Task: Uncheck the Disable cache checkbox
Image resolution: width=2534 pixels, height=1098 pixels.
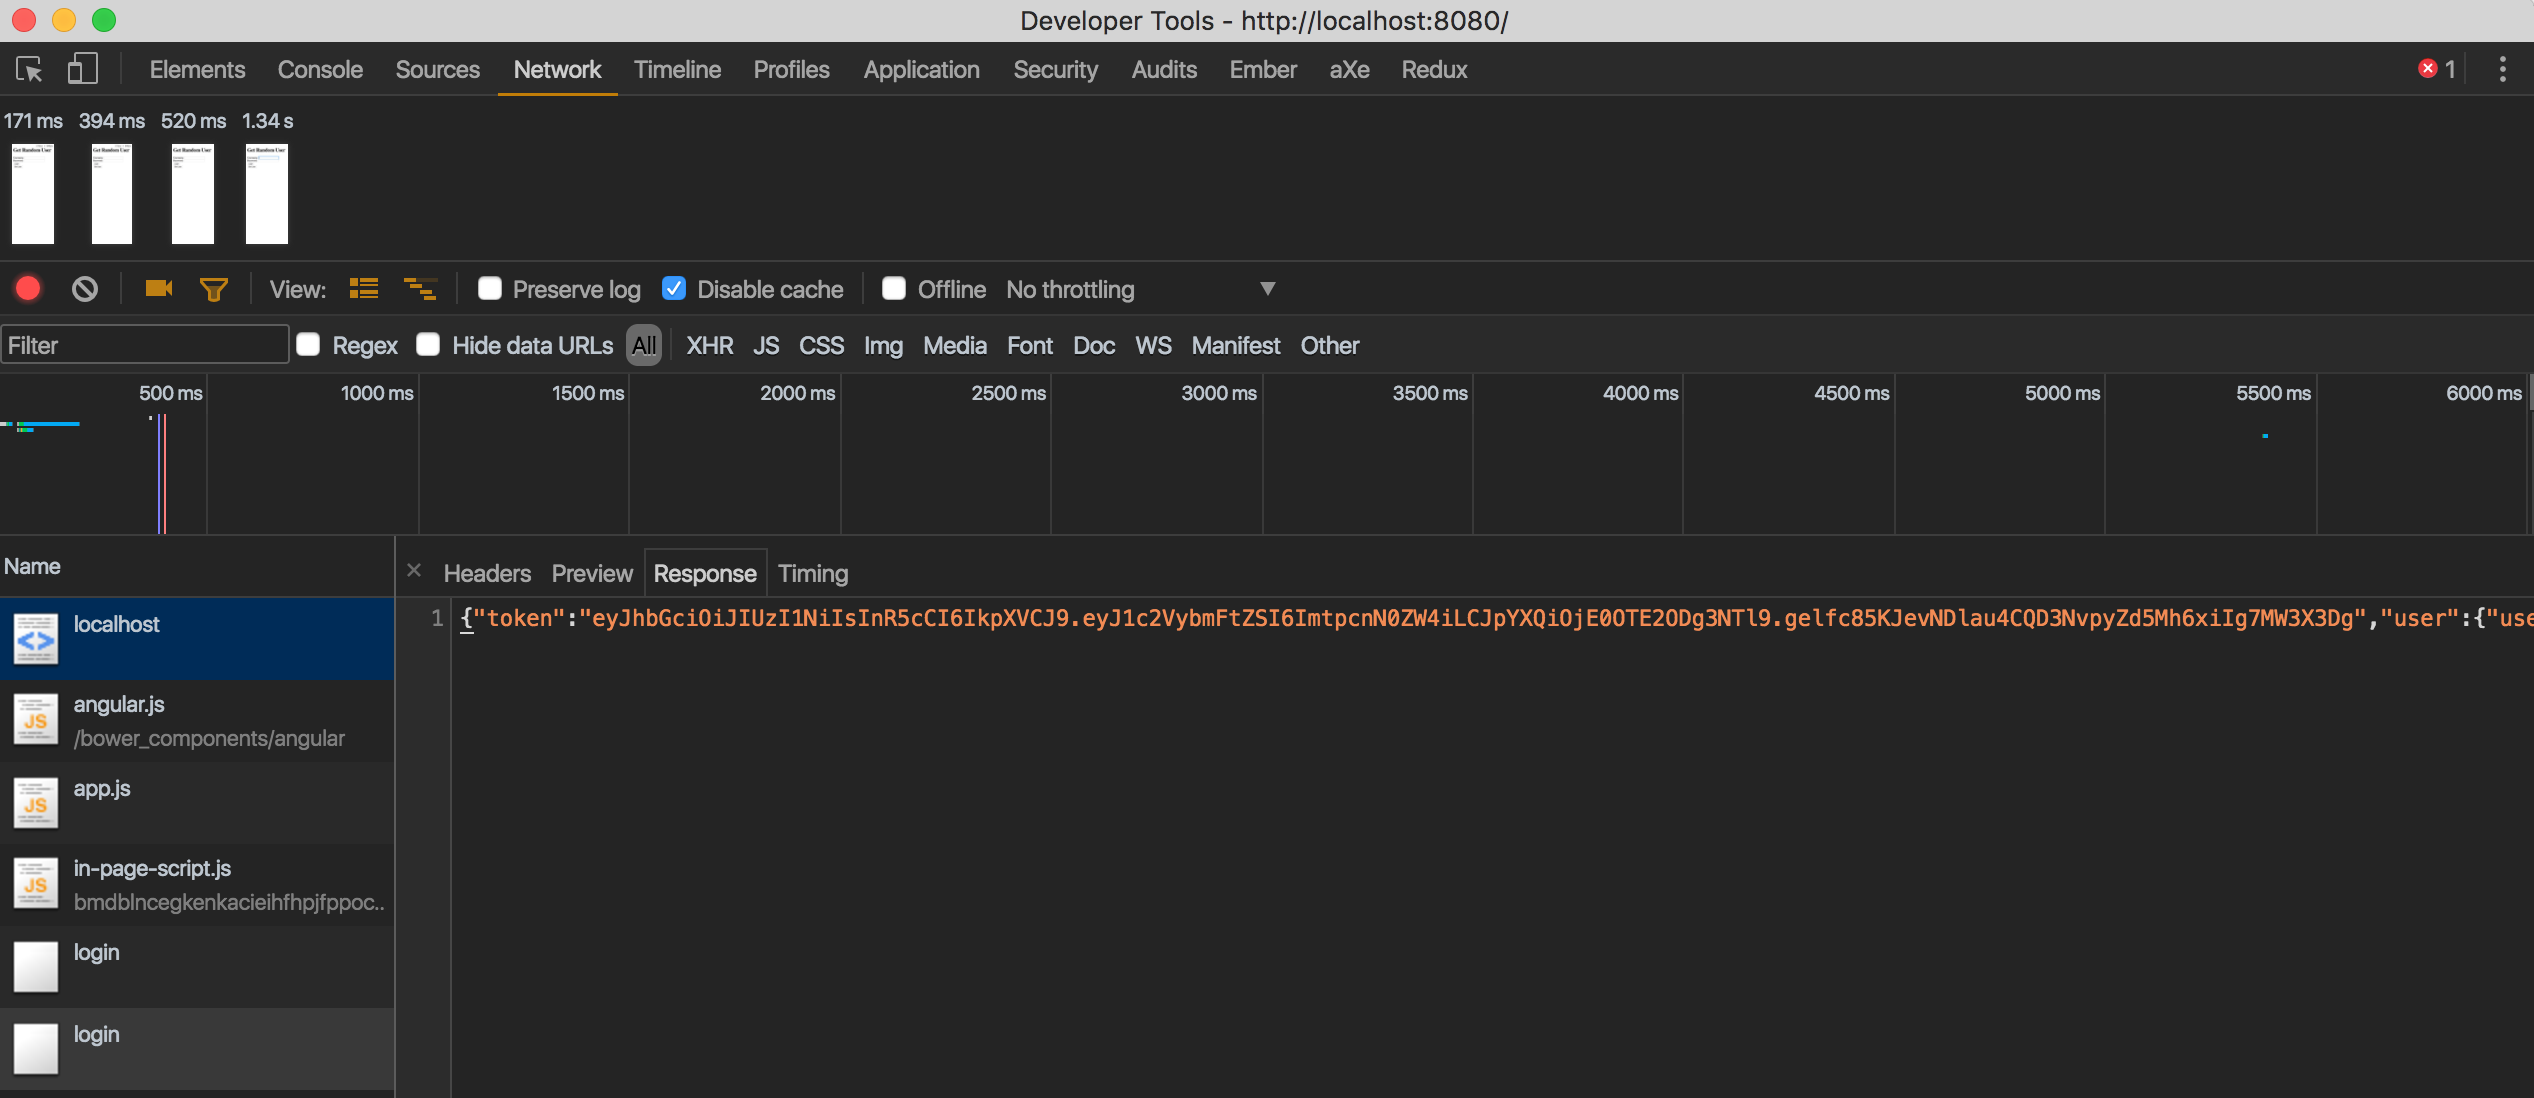Action: tap(674, 289)
